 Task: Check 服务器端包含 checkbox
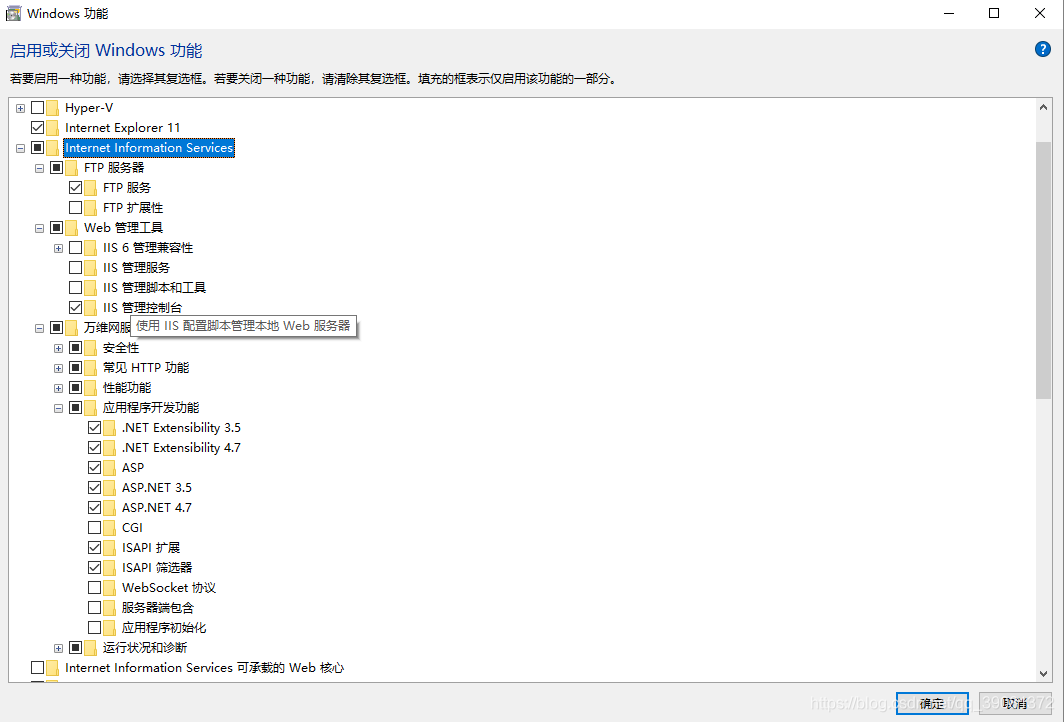94,607
